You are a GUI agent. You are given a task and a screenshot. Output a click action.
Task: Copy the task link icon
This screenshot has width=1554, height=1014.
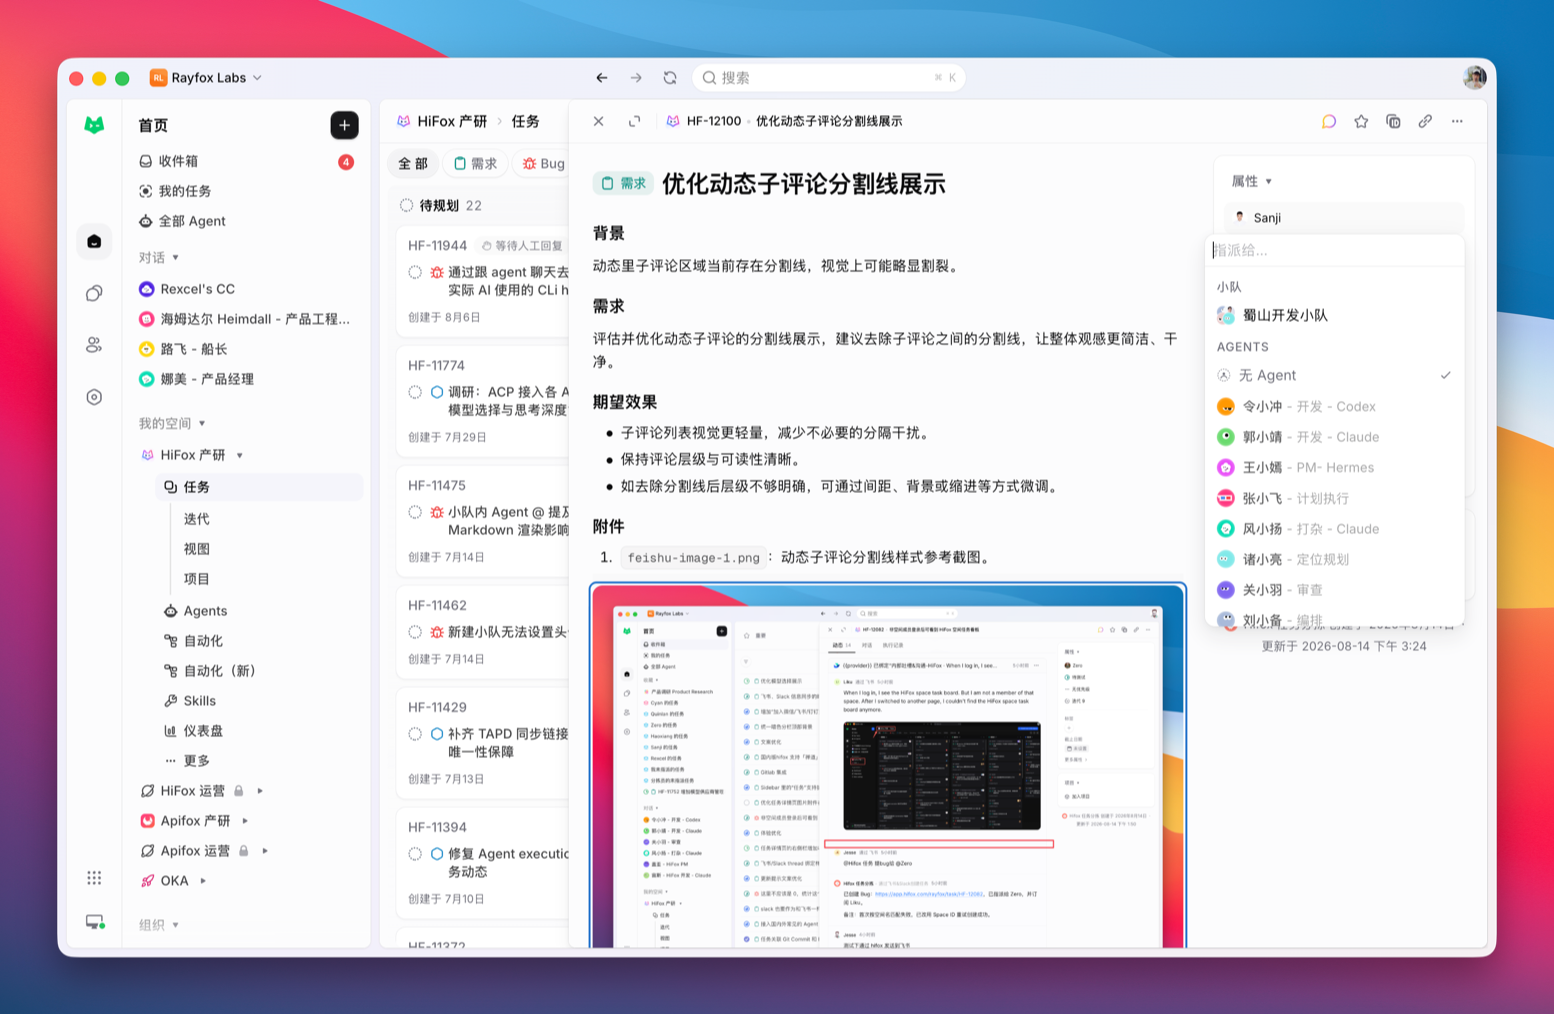[1425, 121]
